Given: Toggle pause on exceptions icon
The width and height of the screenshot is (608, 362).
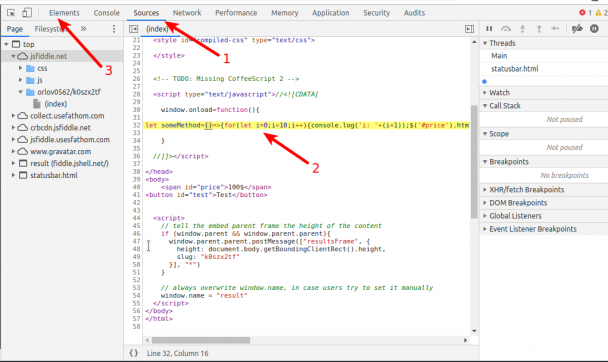Looking at the screenshot, I should point(594,28).
